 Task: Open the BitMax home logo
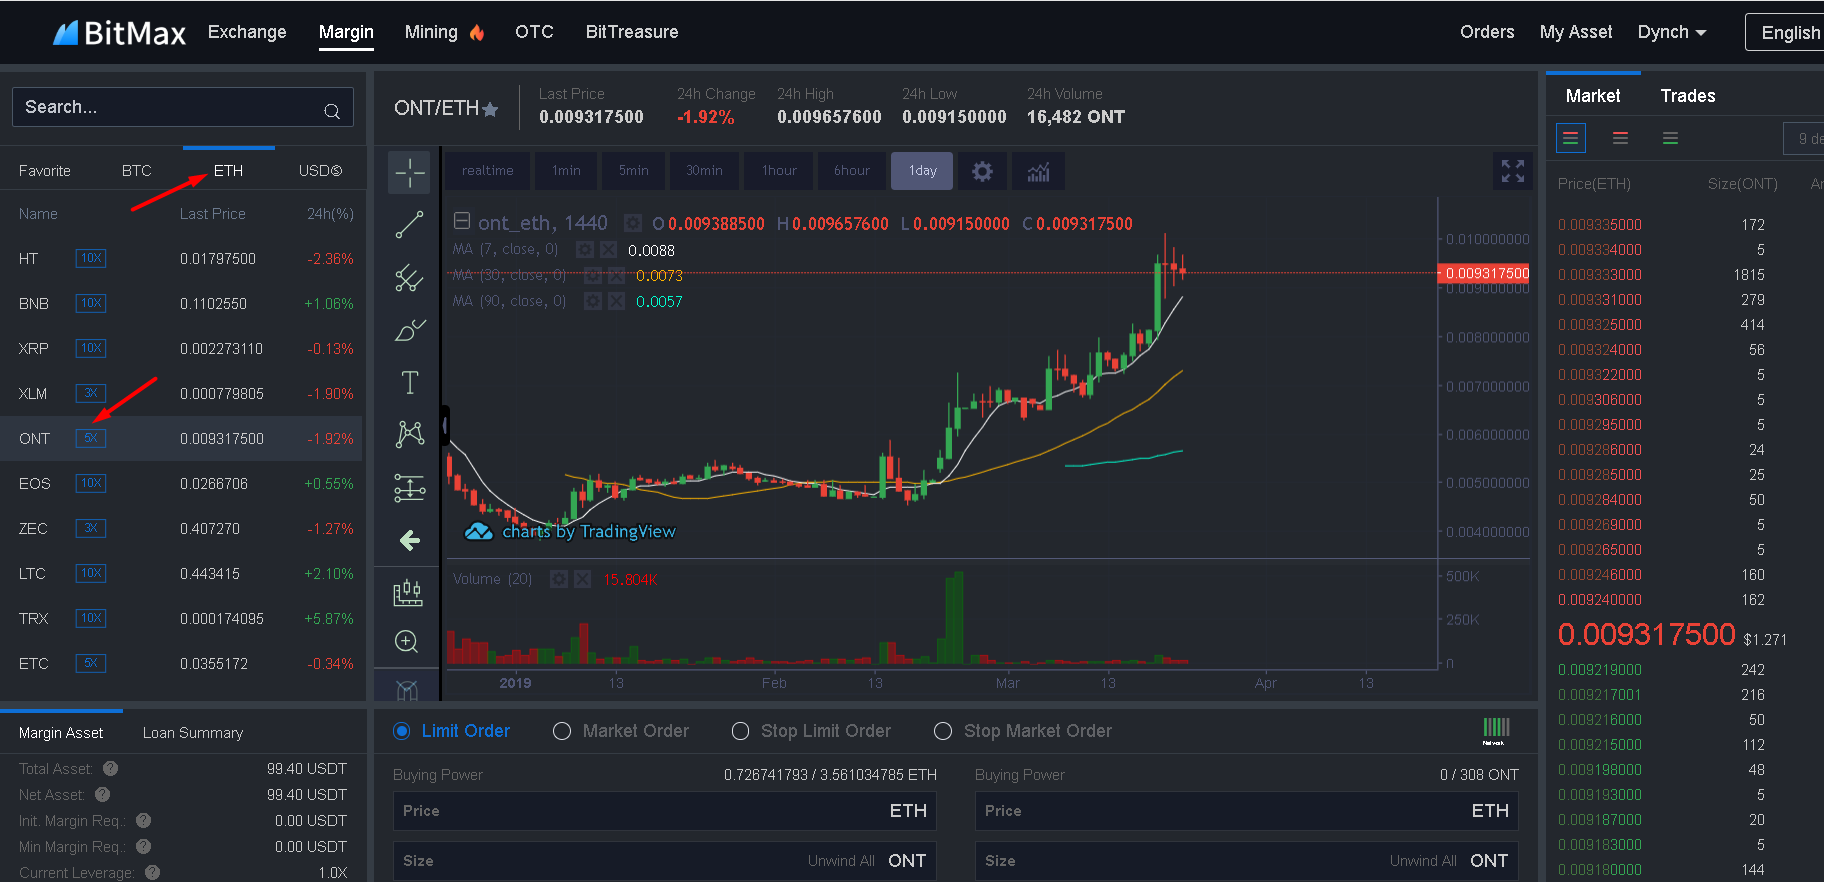coord(119,33)
